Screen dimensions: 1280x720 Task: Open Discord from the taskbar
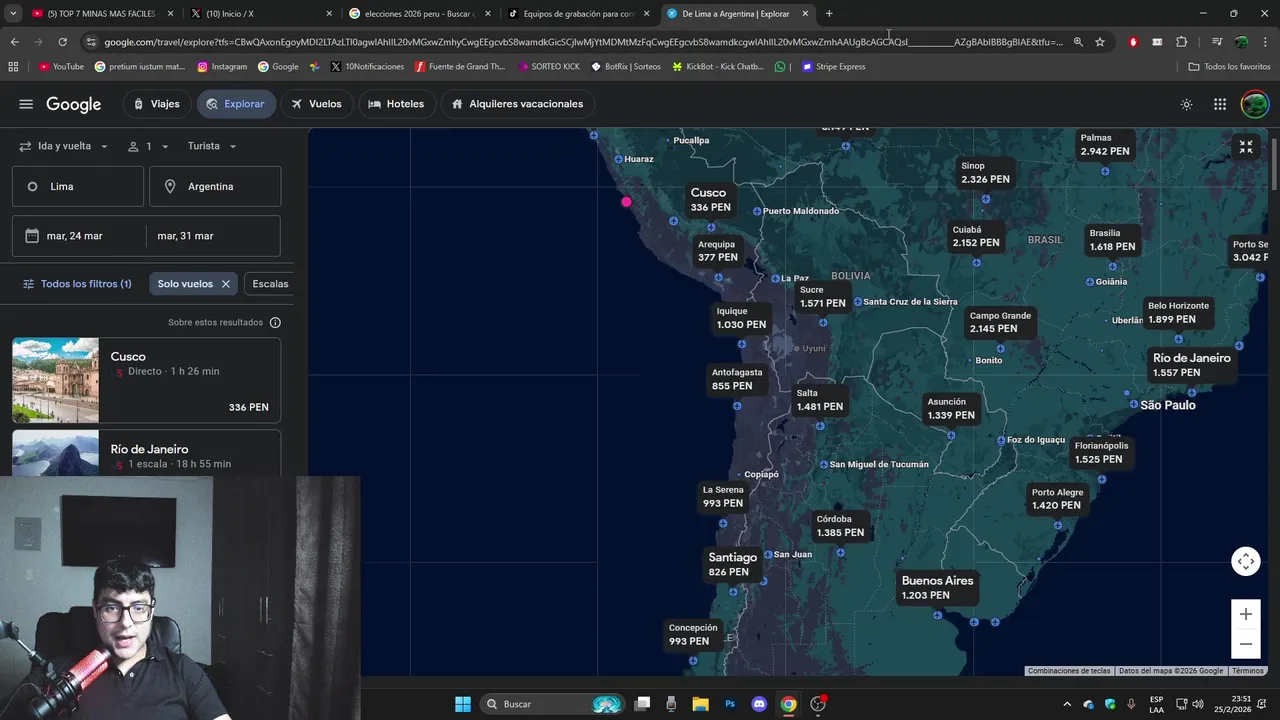click(759, 704)
